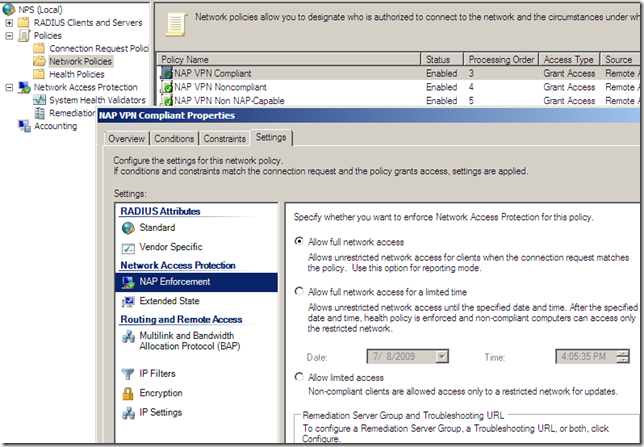
Task: Click the Network Policies open folder icon
Action: (39, 61)
